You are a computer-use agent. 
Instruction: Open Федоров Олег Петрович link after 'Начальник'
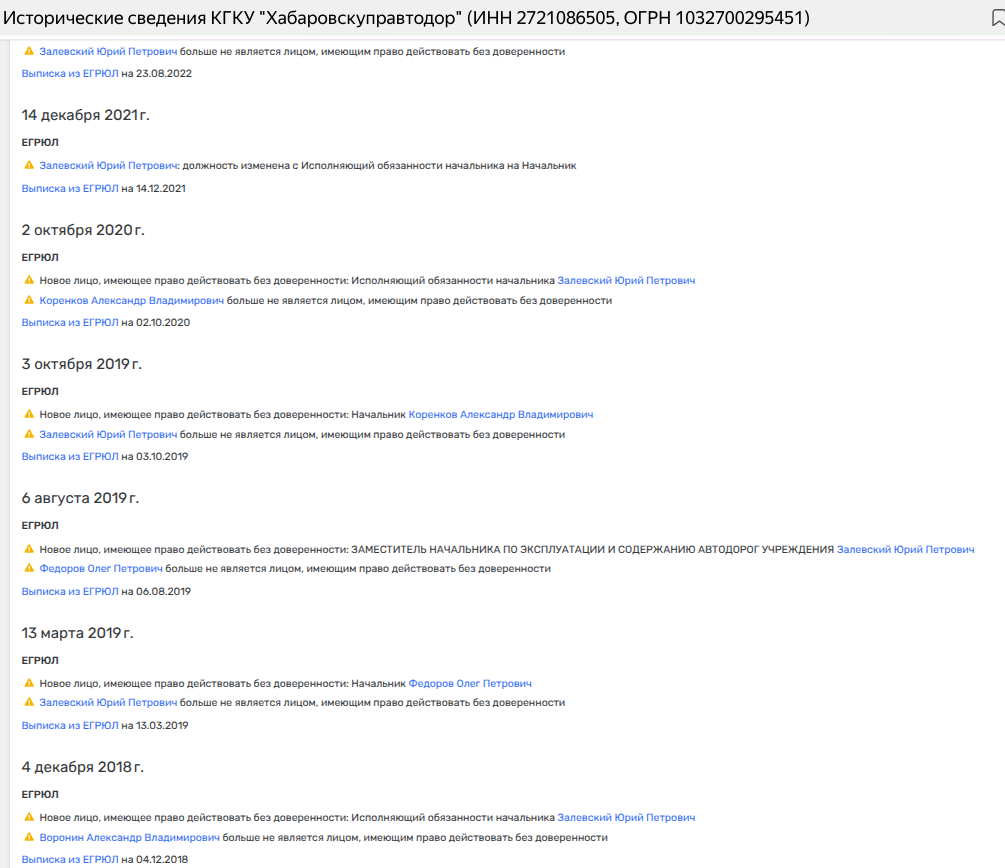tap(470, 683)
